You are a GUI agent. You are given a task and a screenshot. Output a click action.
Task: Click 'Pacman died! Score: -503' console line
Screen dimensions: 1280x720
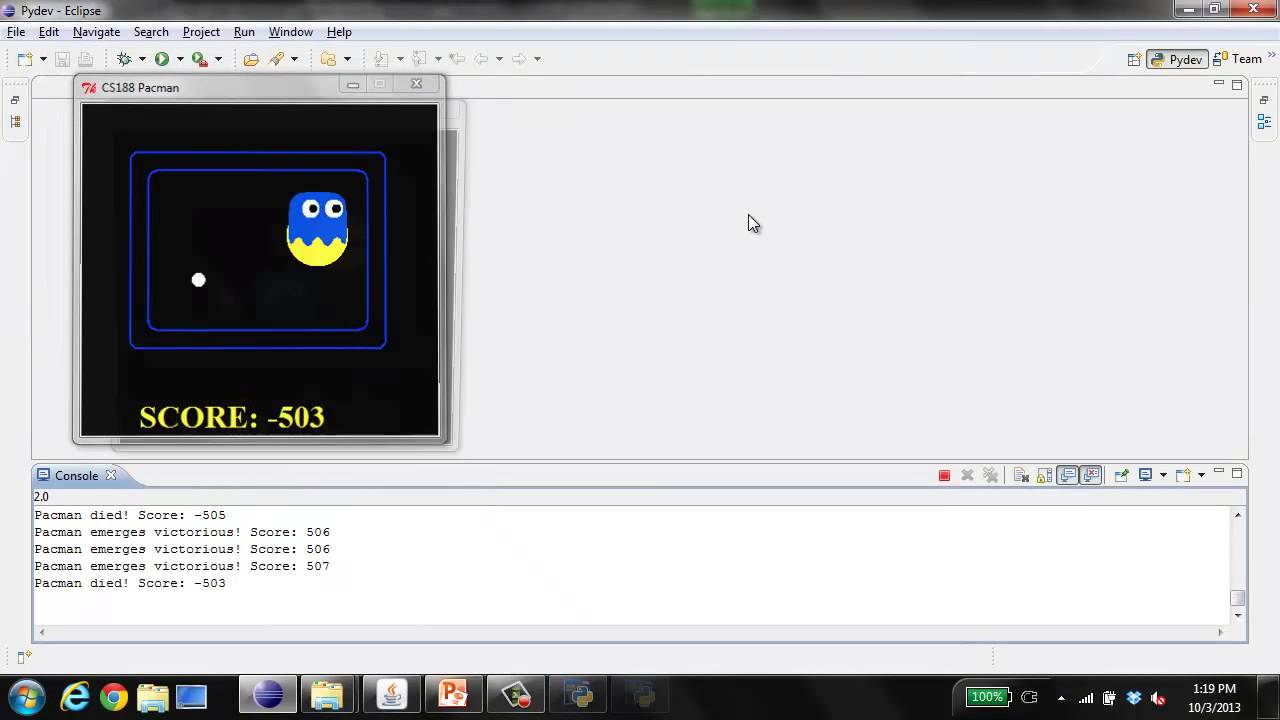(x=130, y=583)
